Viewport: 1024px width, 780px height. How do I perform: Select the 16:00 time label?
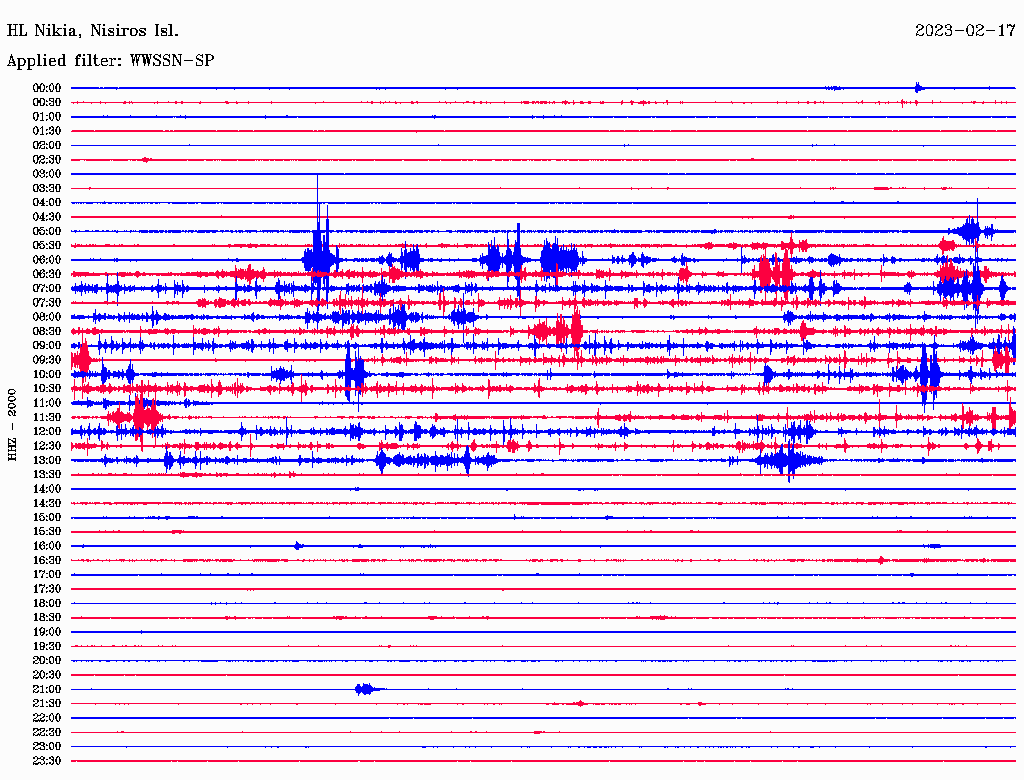pos(47,546)
